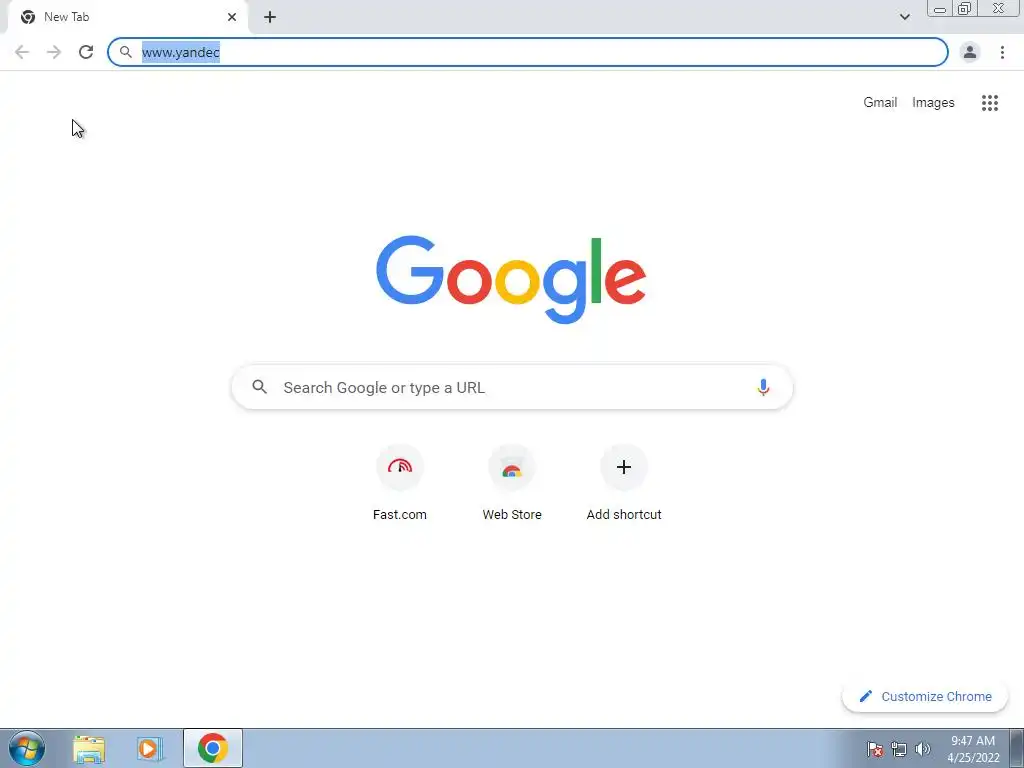Click the Add shortcut plus tile

(624, 467)
